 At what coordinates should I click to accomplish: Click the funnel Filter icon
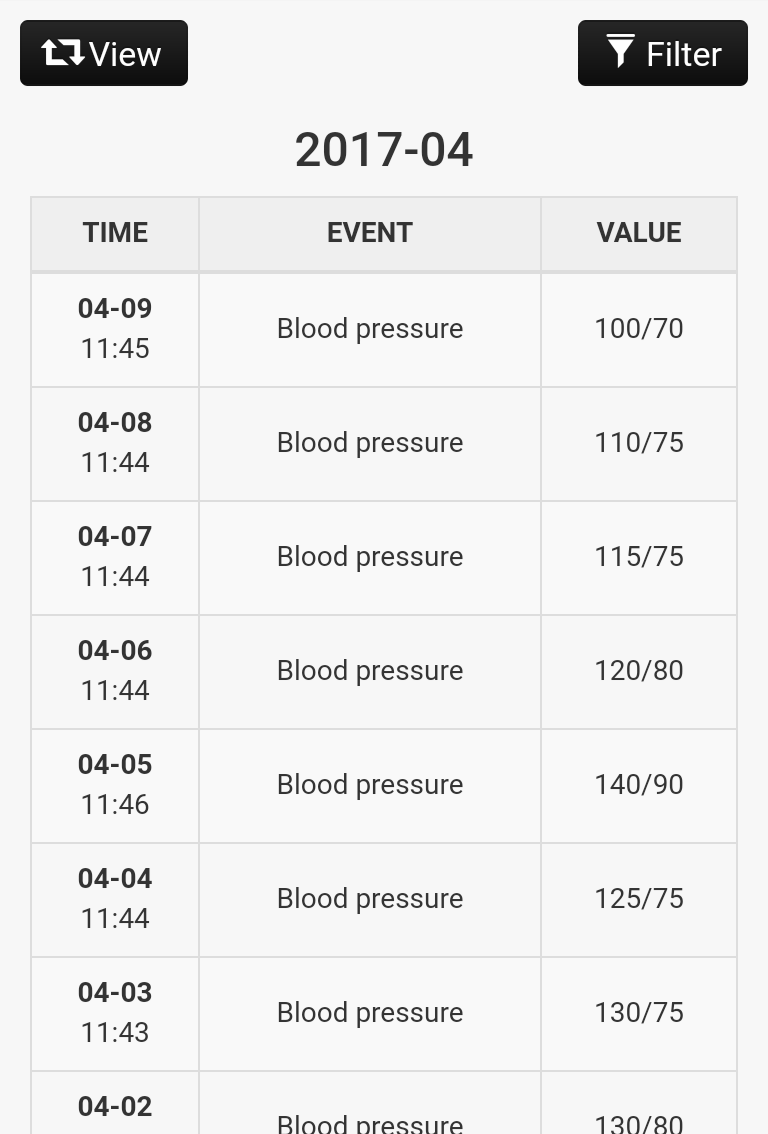[620, 51]
